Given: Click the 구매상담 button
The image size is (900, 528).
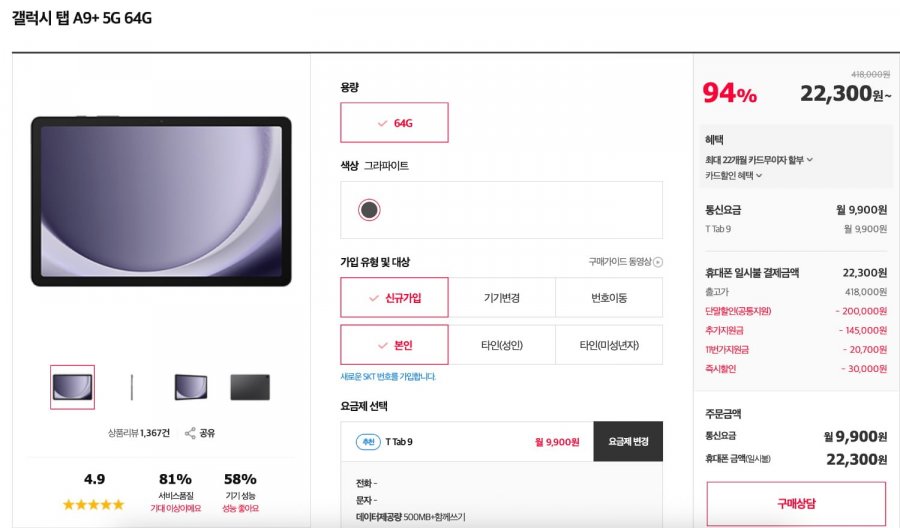Looking at the screenshot, I should tap(796, 504).
